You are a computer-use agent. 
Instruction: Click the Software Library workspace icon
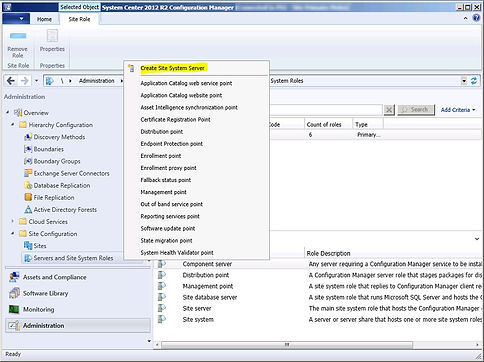click(x=14, y=293)
